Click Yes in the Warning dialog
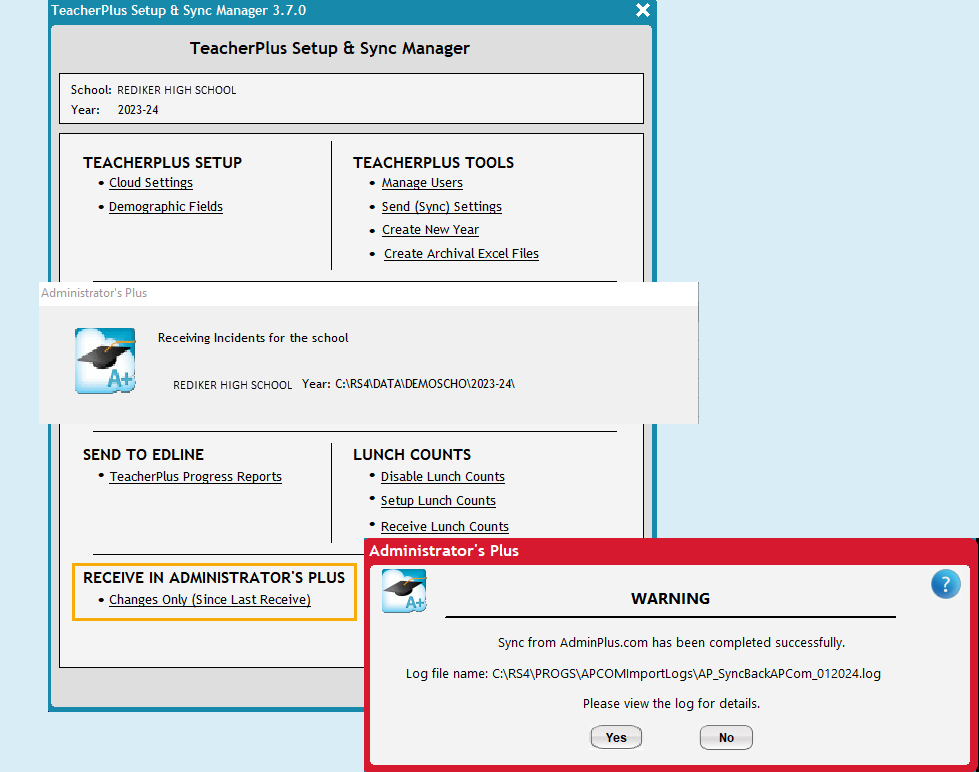 pos(616,737)
